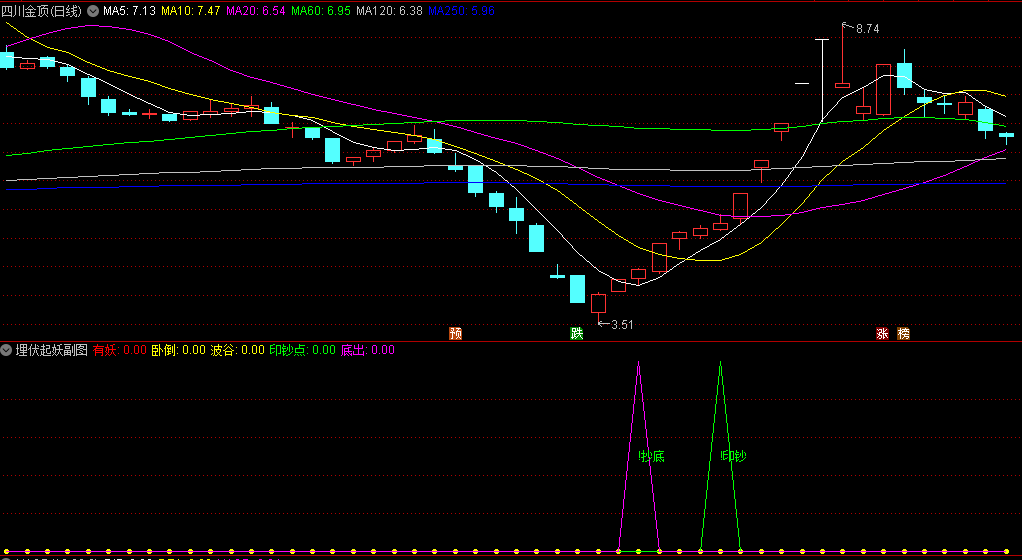Select the MA250: 5.96 indicator label
1022x560 pixels.
(461, 11)
